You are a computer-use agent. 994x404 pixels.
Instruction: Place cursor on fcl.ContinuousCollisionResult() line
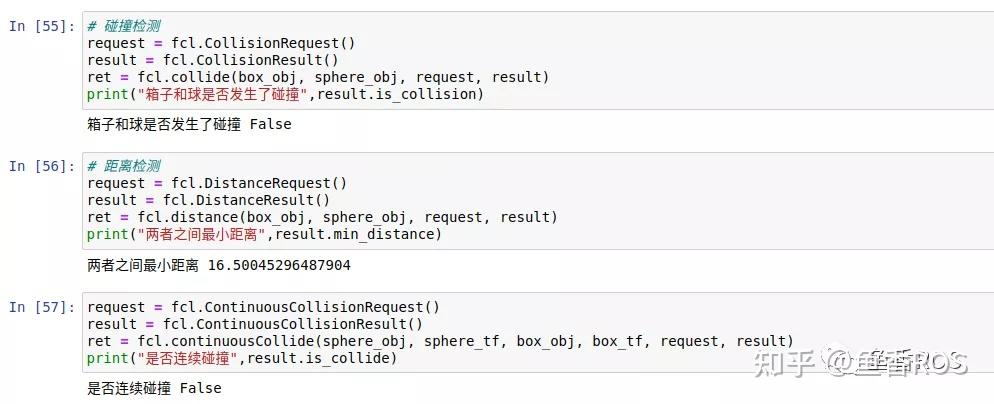255,324
